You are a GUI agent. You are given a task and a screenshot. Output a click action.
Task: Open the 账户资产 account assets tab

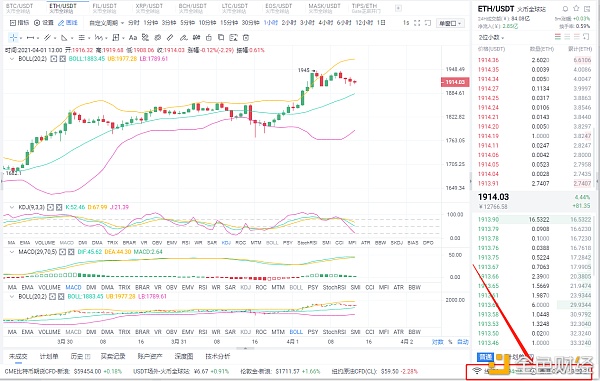(150, 356)
